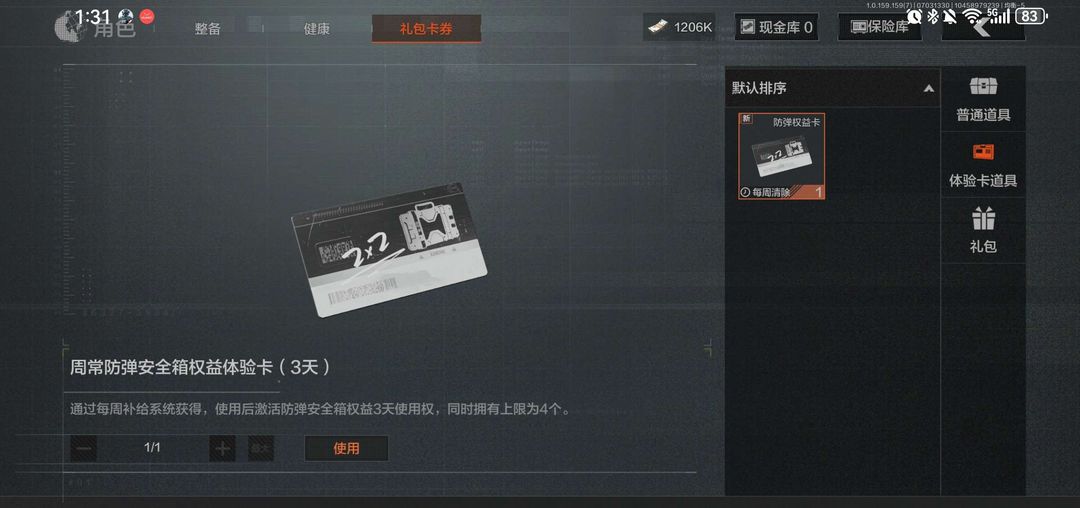Select the 防弹权益卡 item thumbnail
Viewport: 1080px width, 508px height.
click(782, 156)
